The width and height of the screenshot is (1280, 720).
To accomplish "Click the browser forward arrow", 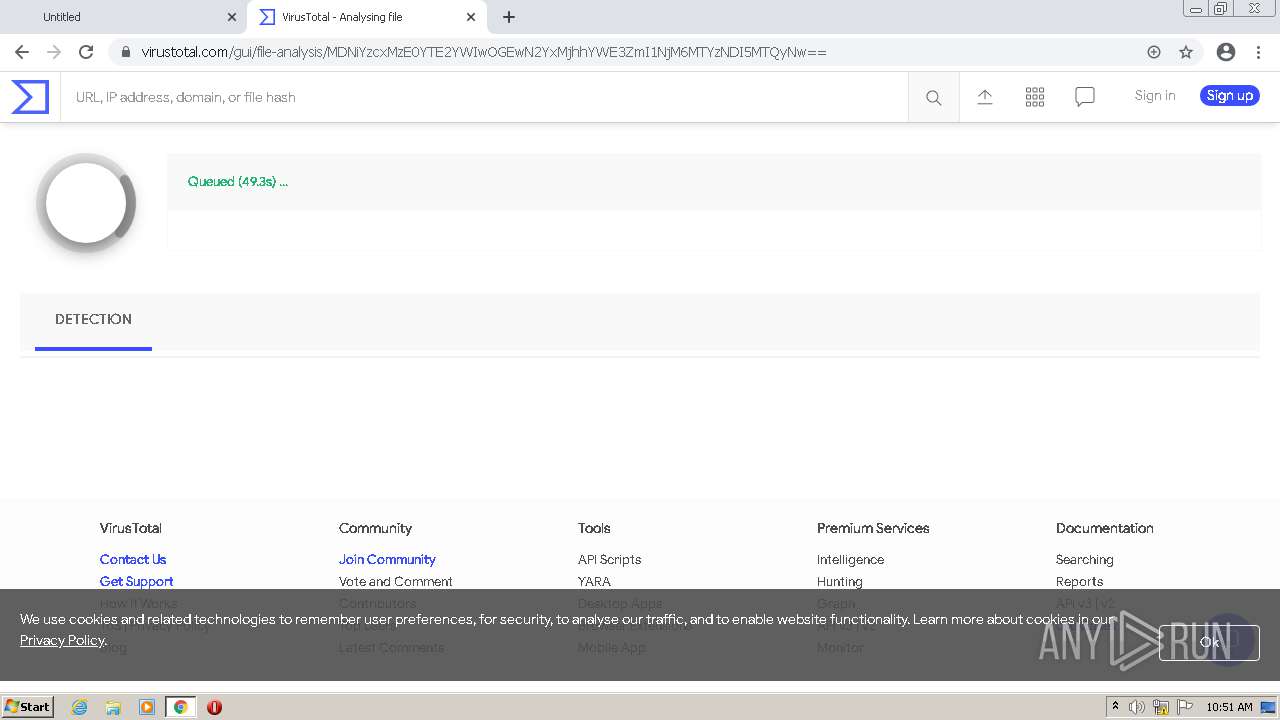I will pyautogui.click(x=54, y=52).
